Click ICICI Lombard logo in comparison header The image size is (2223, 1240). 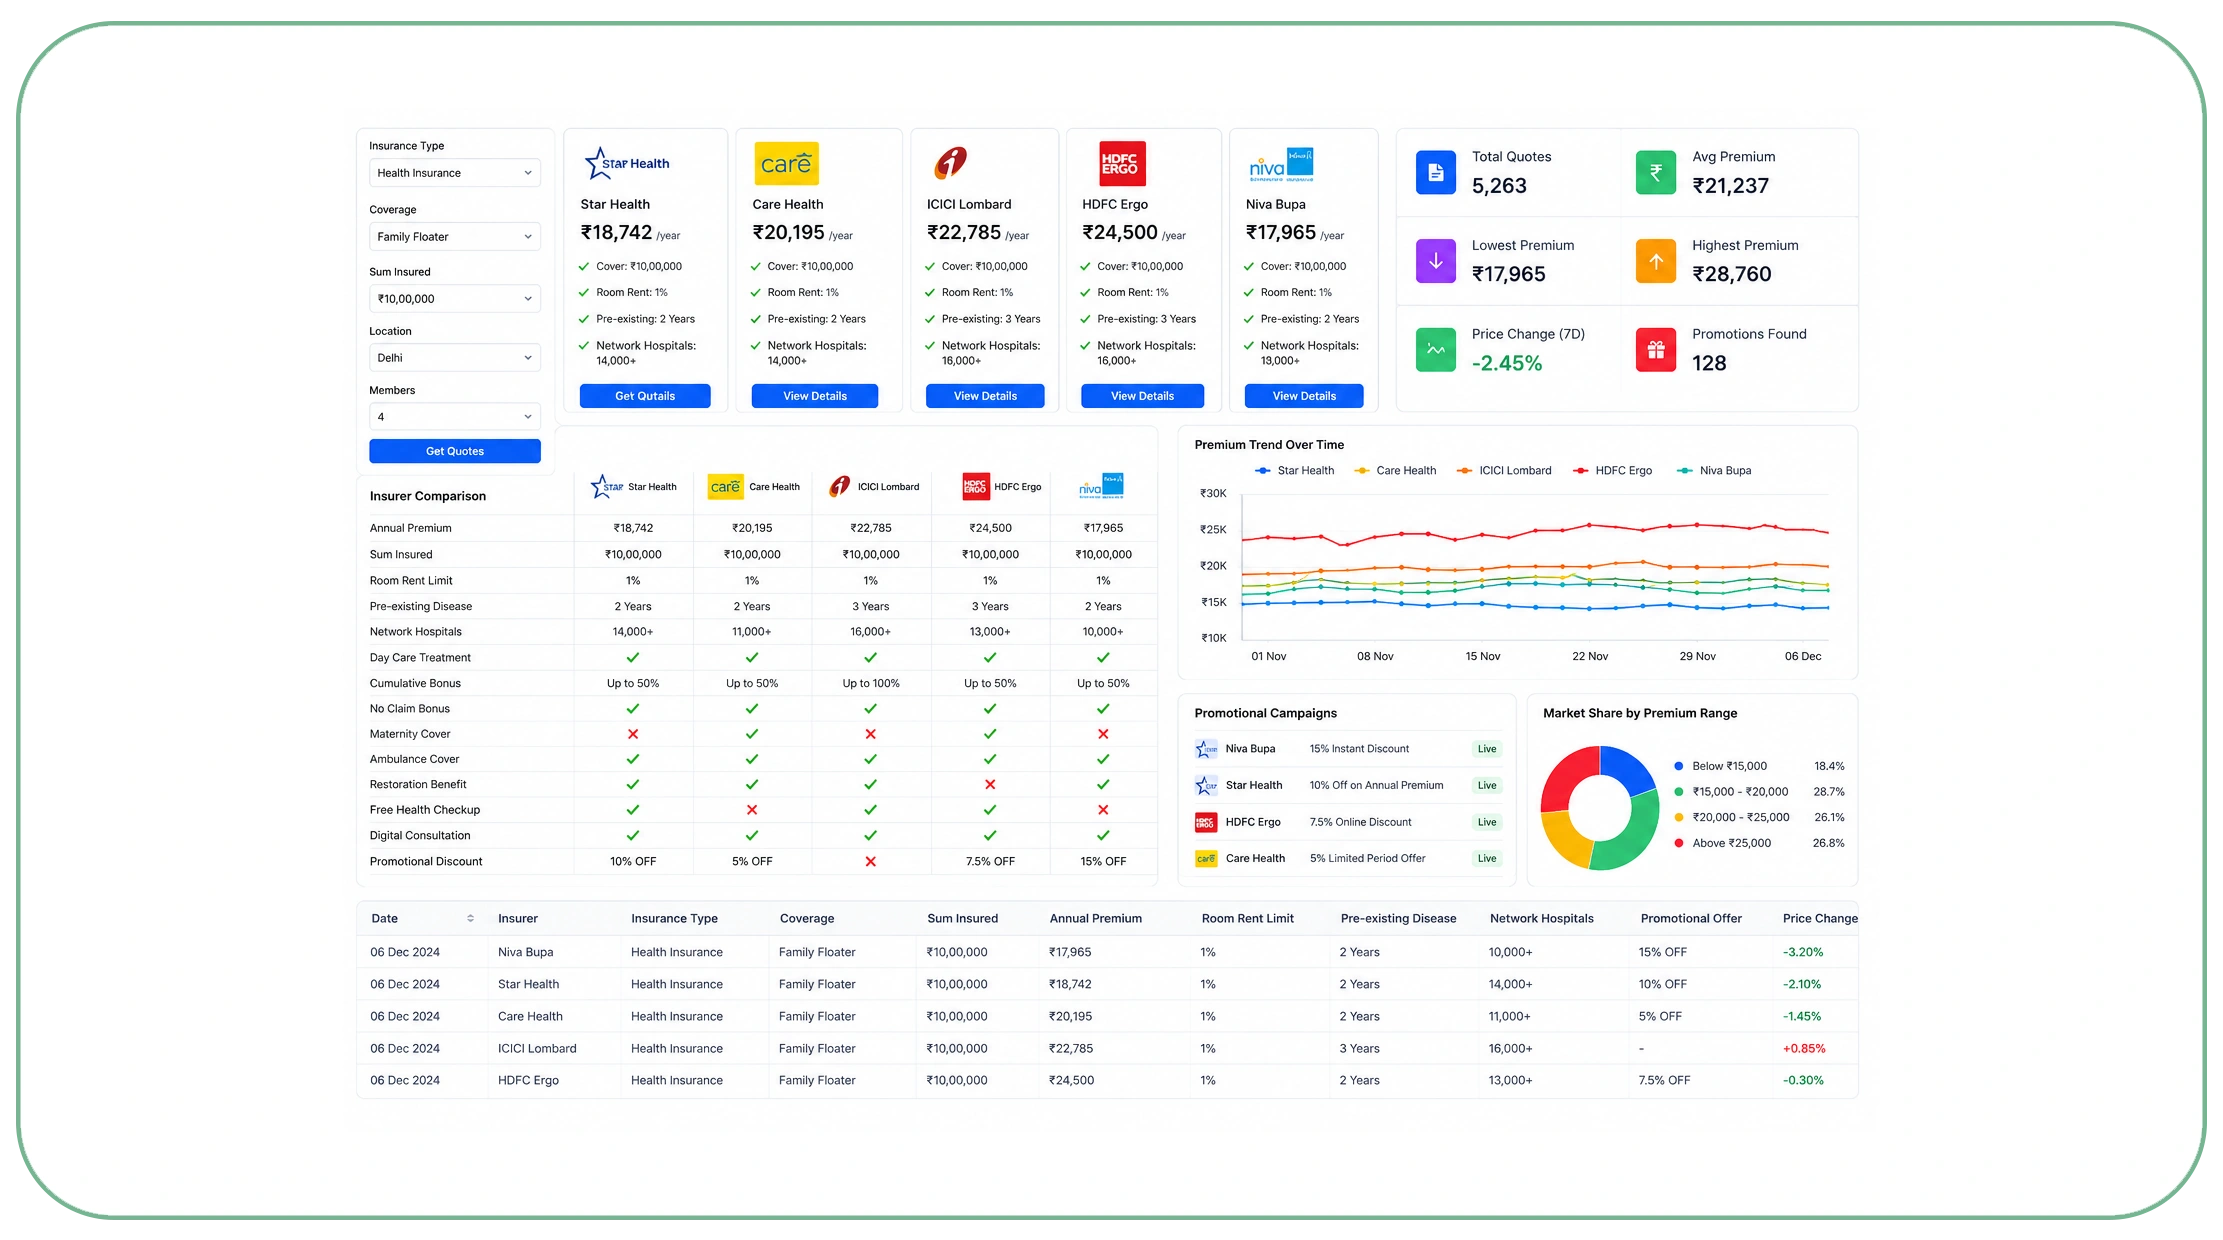(x=840, y=487)
